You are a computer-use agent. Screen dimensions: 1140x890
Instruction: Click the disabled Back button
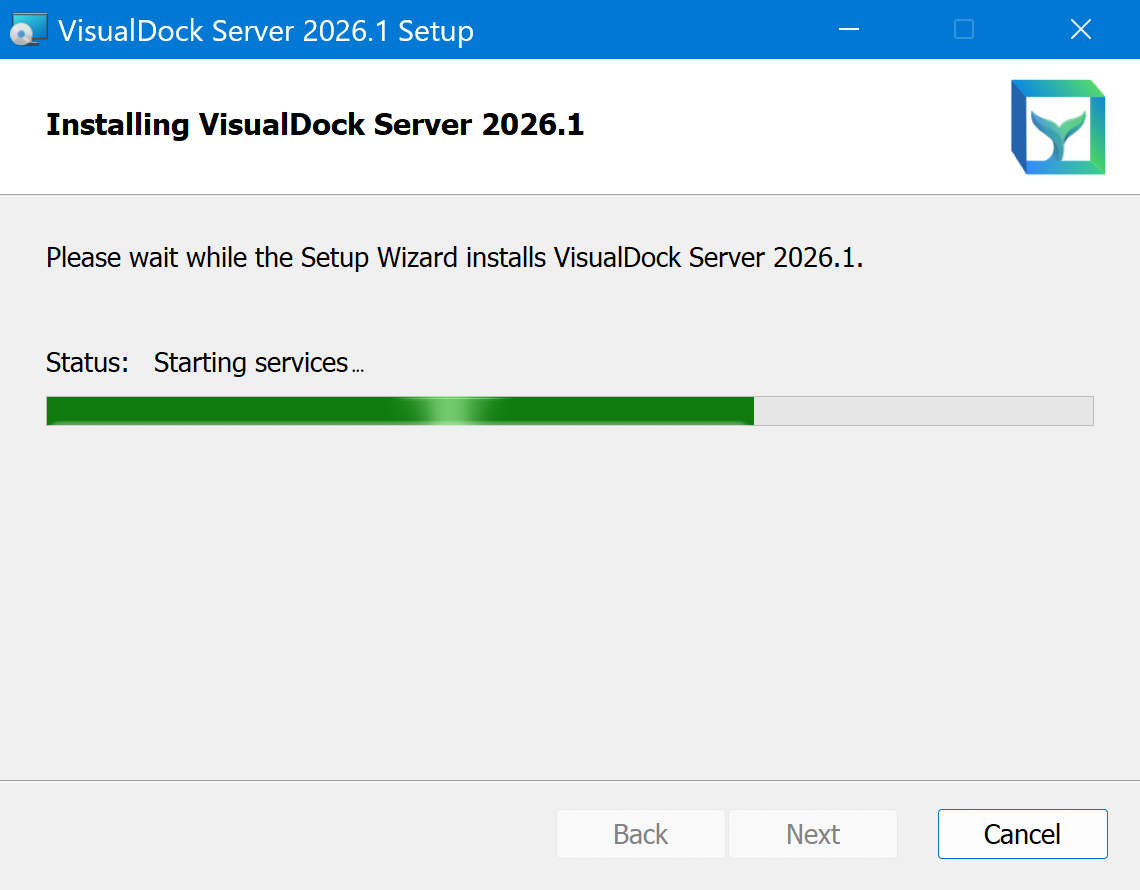pyautogui.click(x=640, y=834)
